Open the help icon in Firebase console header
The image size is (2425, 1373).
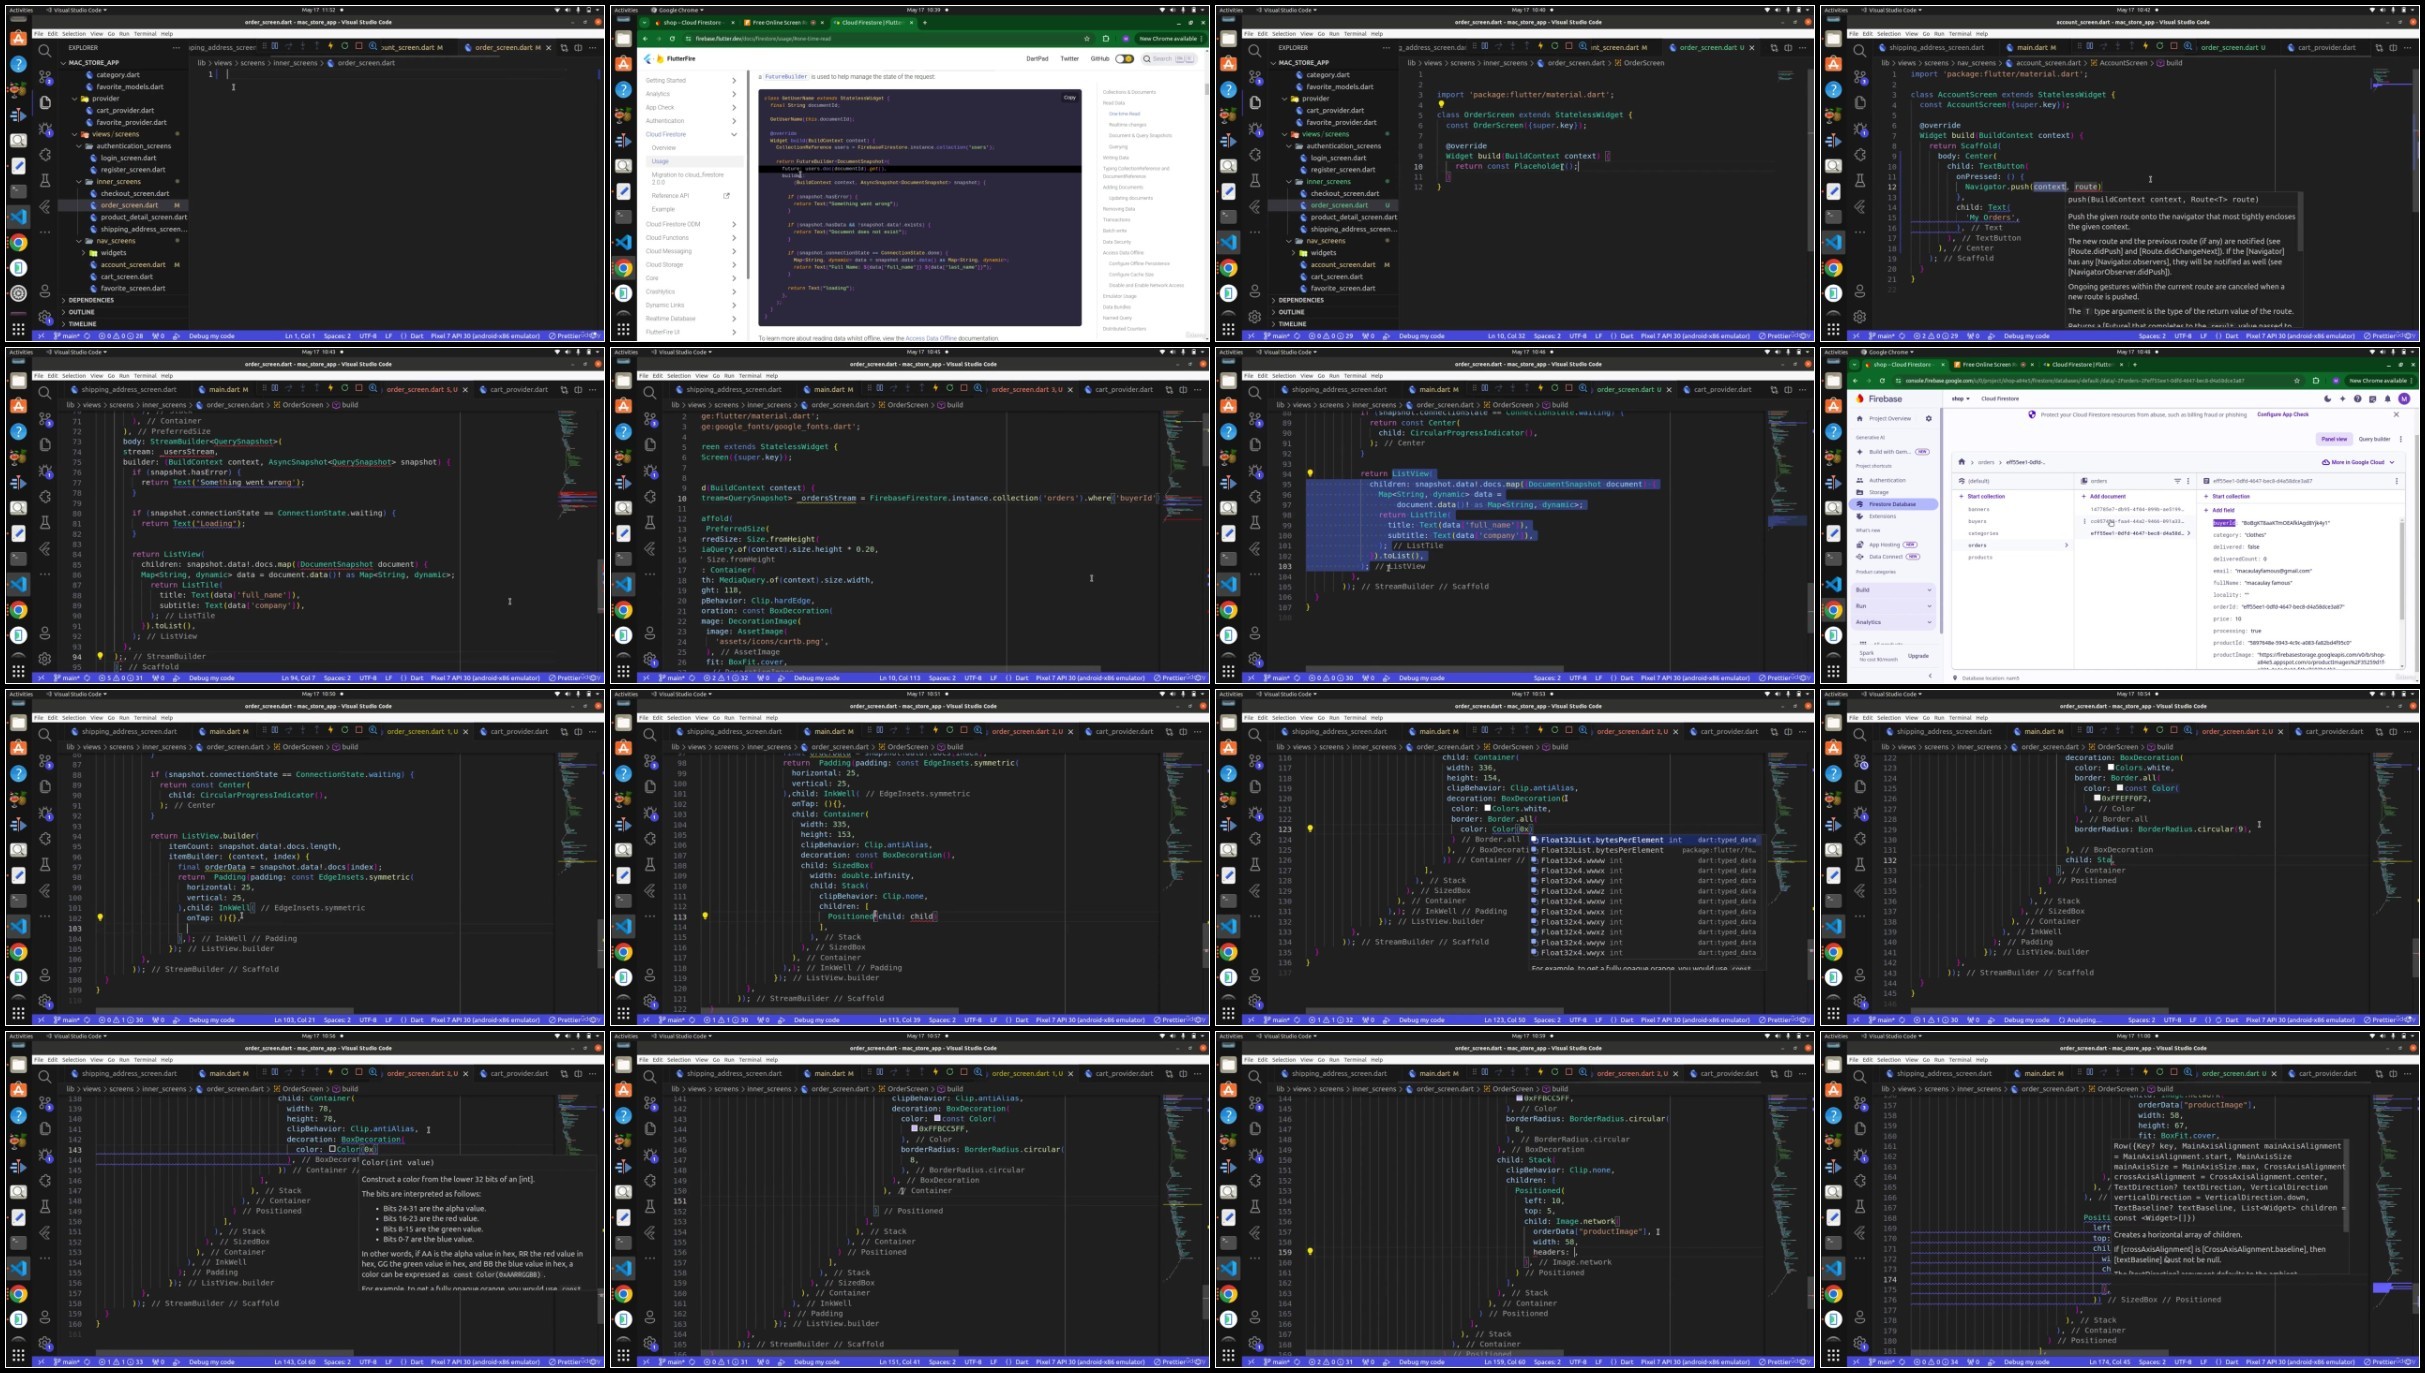pos(2358,399)
